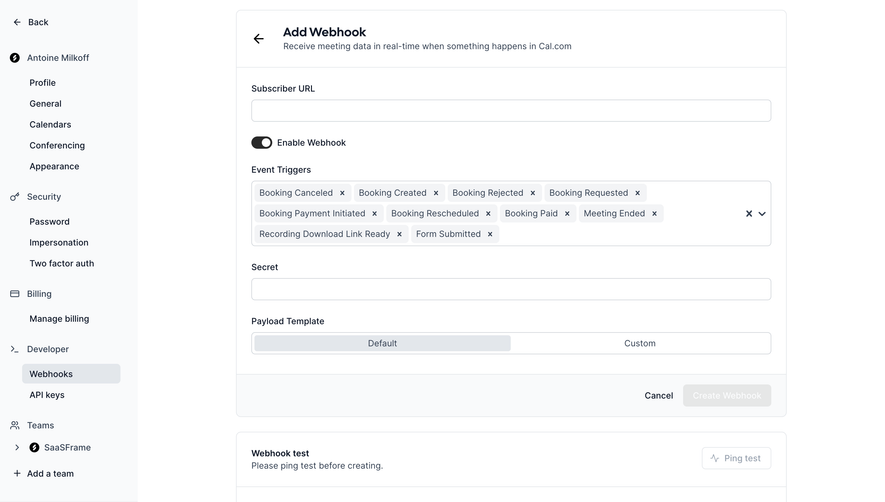Remove the Booking Paid trigger

[x=567, y=213]
